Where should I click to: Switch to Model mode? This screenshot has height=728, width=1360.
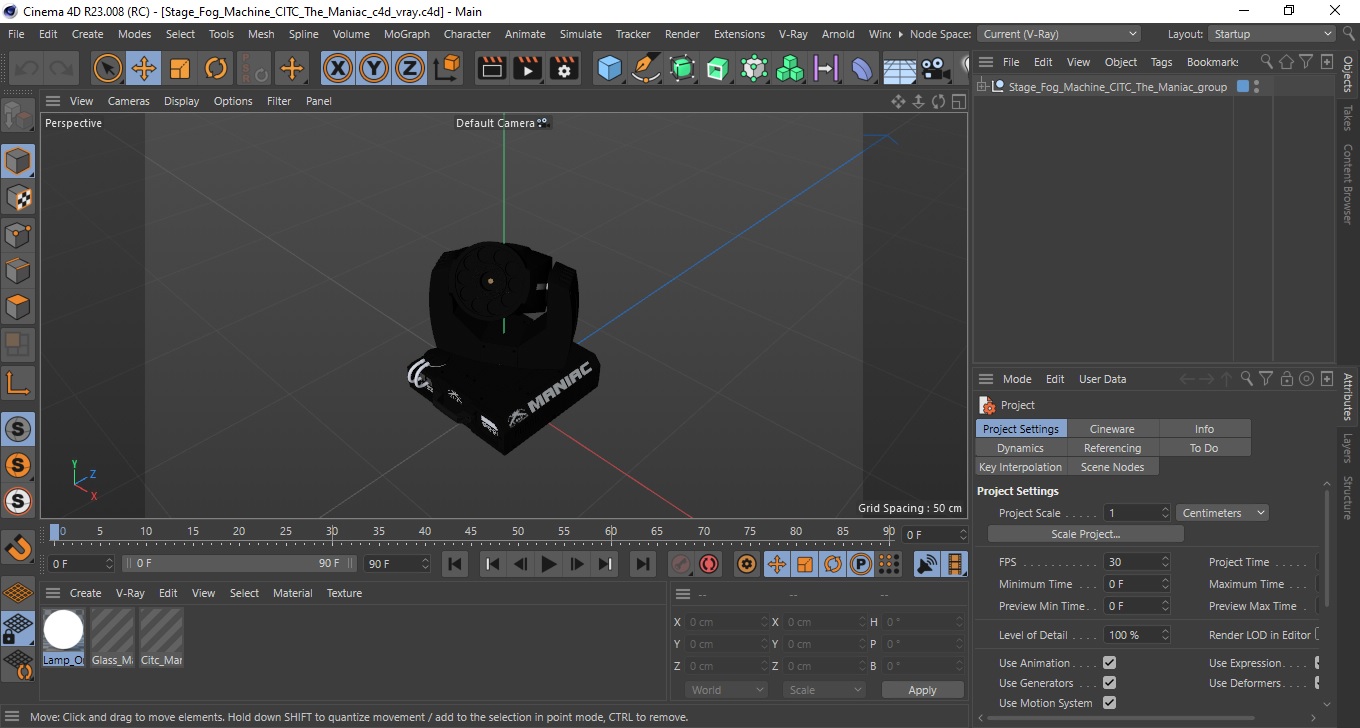point(18,160)
